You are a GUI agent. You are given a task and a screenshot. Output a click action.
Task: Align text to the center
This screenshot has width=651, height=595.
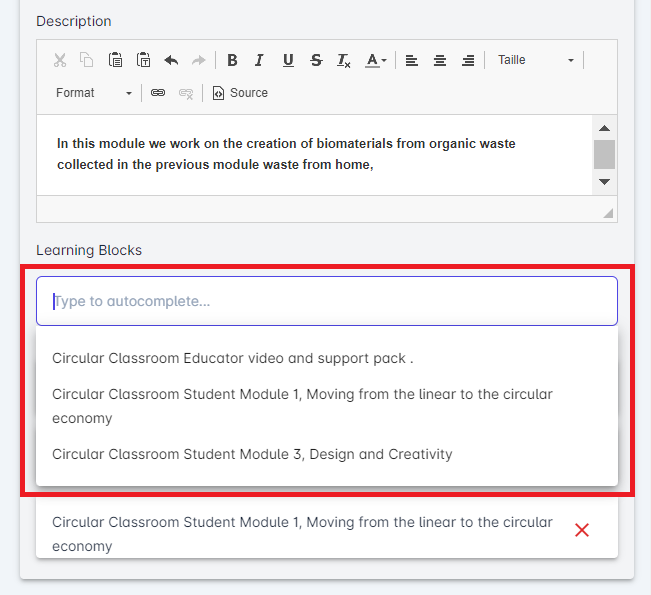[x=440, y=60]
